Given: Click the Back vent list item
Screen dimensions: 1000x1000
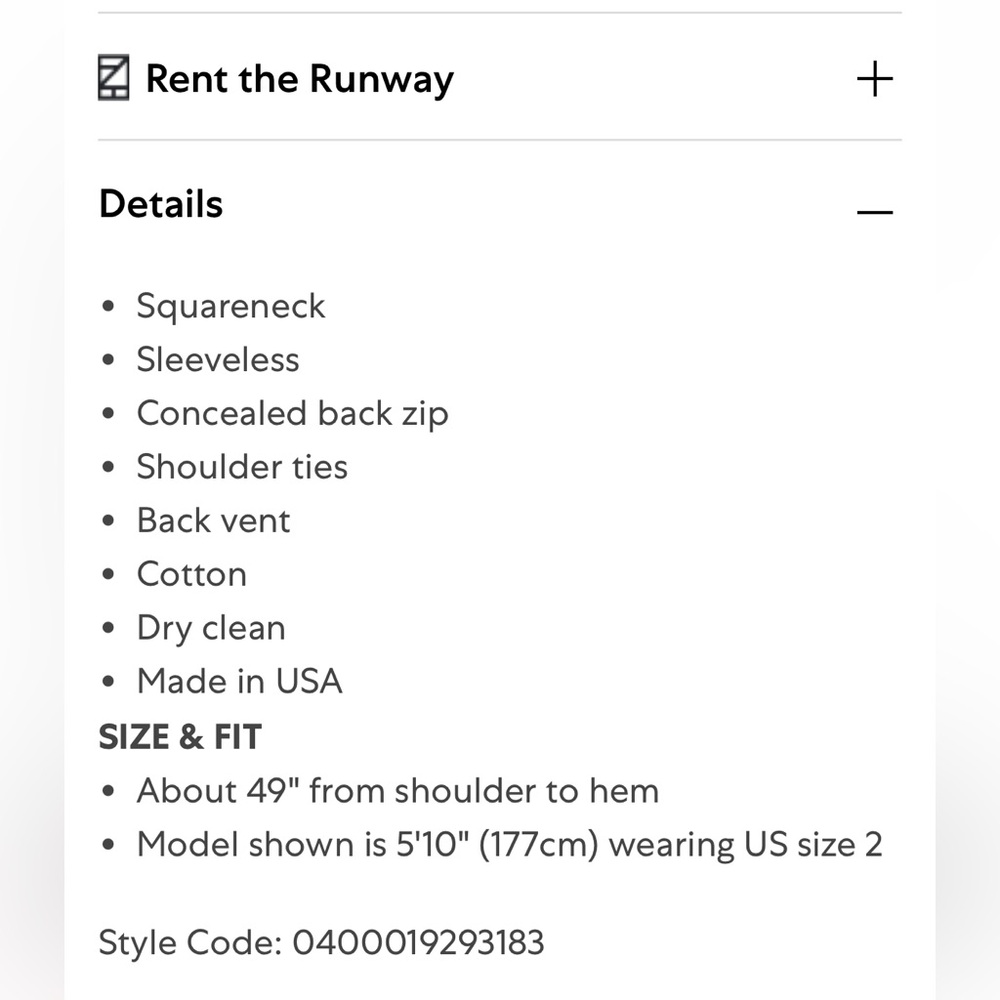Looking at the screenshot, I should tap(213, 521).
